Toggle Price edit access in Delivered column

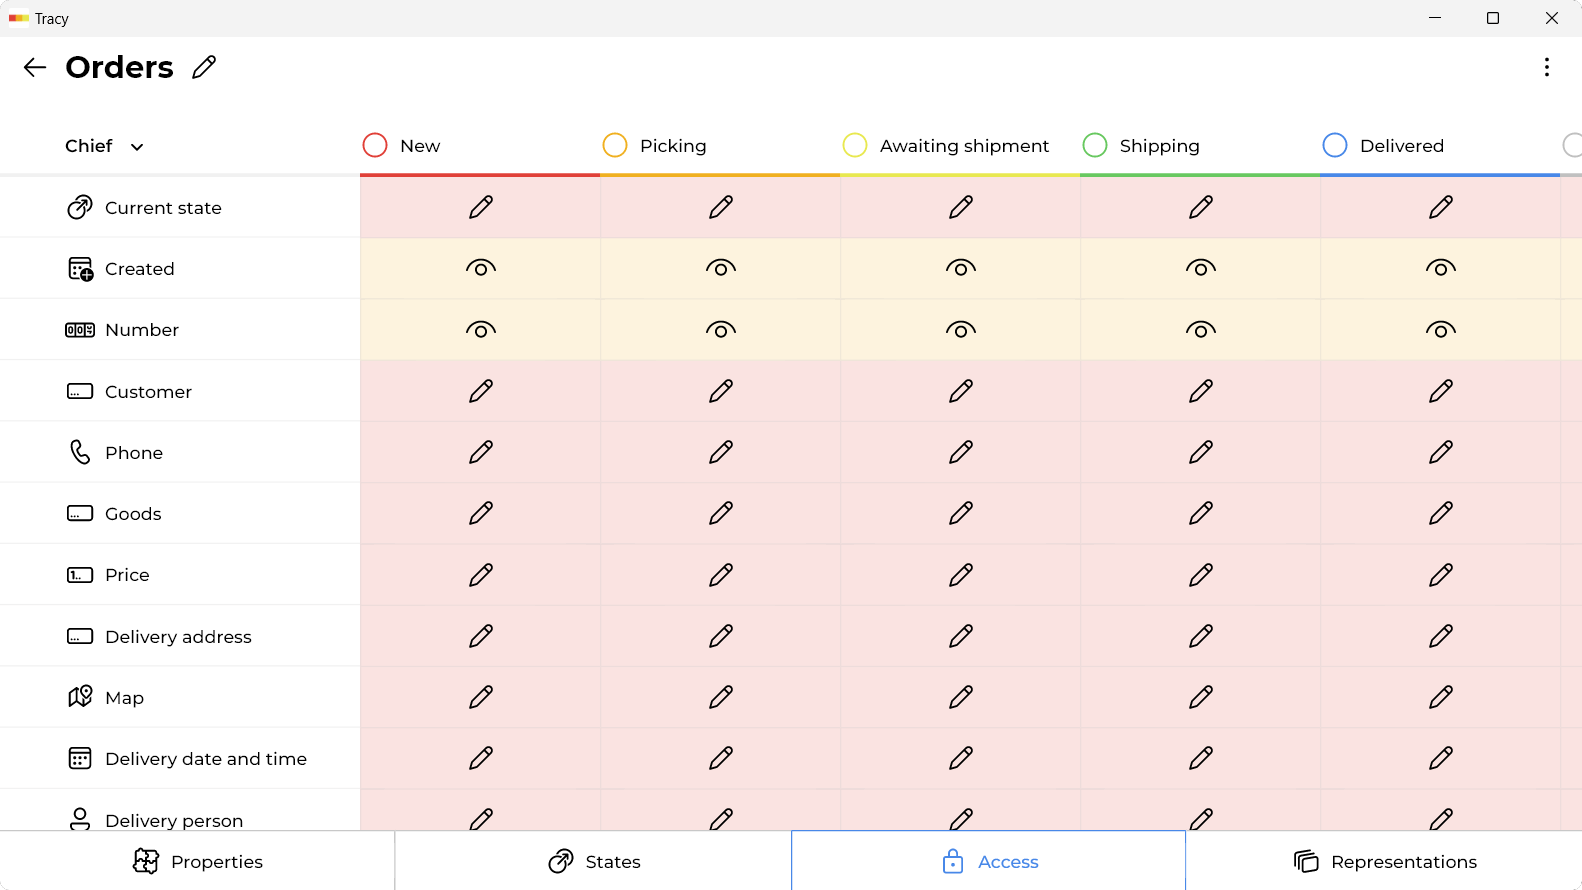tap(1441, 575)
